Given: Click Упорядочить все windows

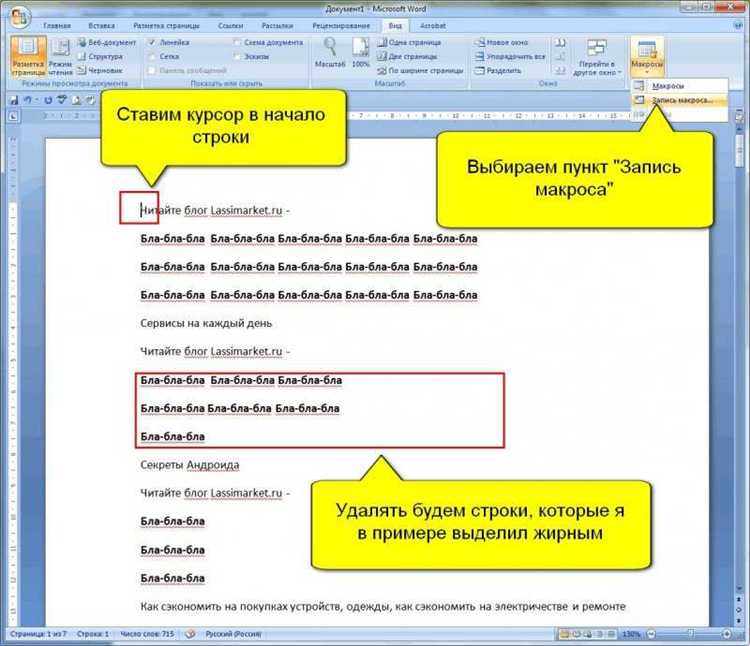Looking at the screenshot, I should (509, 56).
